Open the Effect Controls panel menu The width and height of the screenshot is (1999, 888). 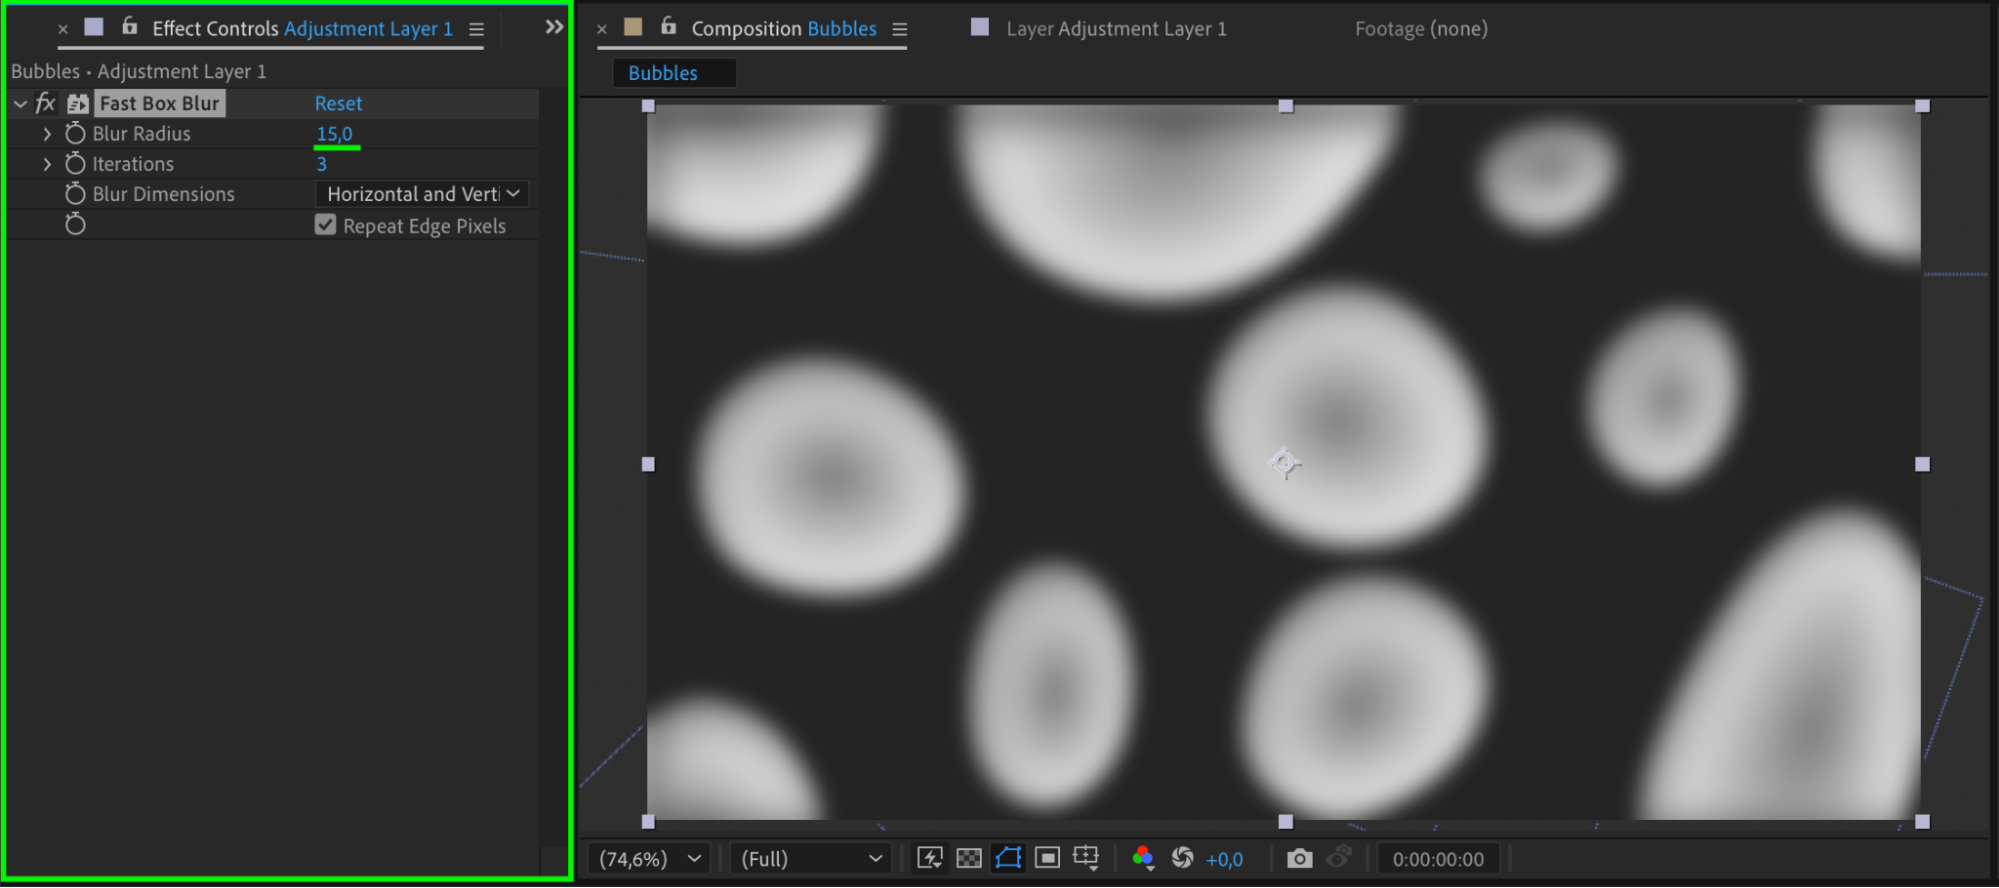coord(477,29)
